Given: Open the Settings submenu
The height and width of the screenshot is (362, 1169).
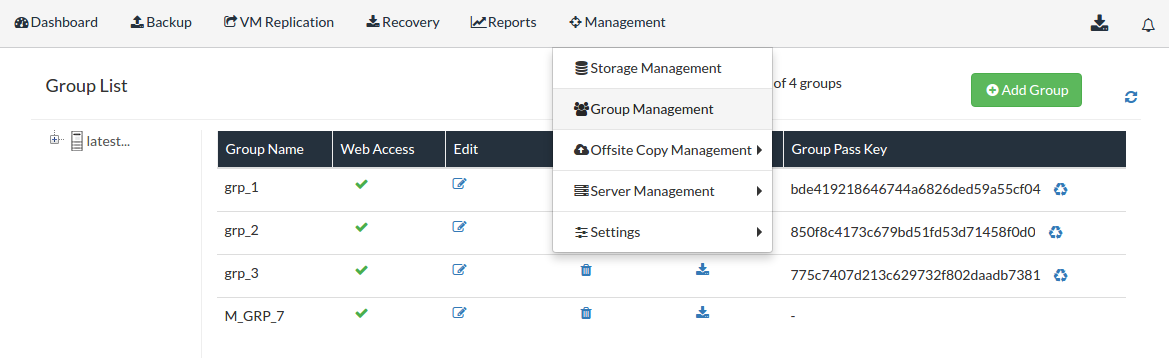Looking at the screenshot, I should 662,232.
